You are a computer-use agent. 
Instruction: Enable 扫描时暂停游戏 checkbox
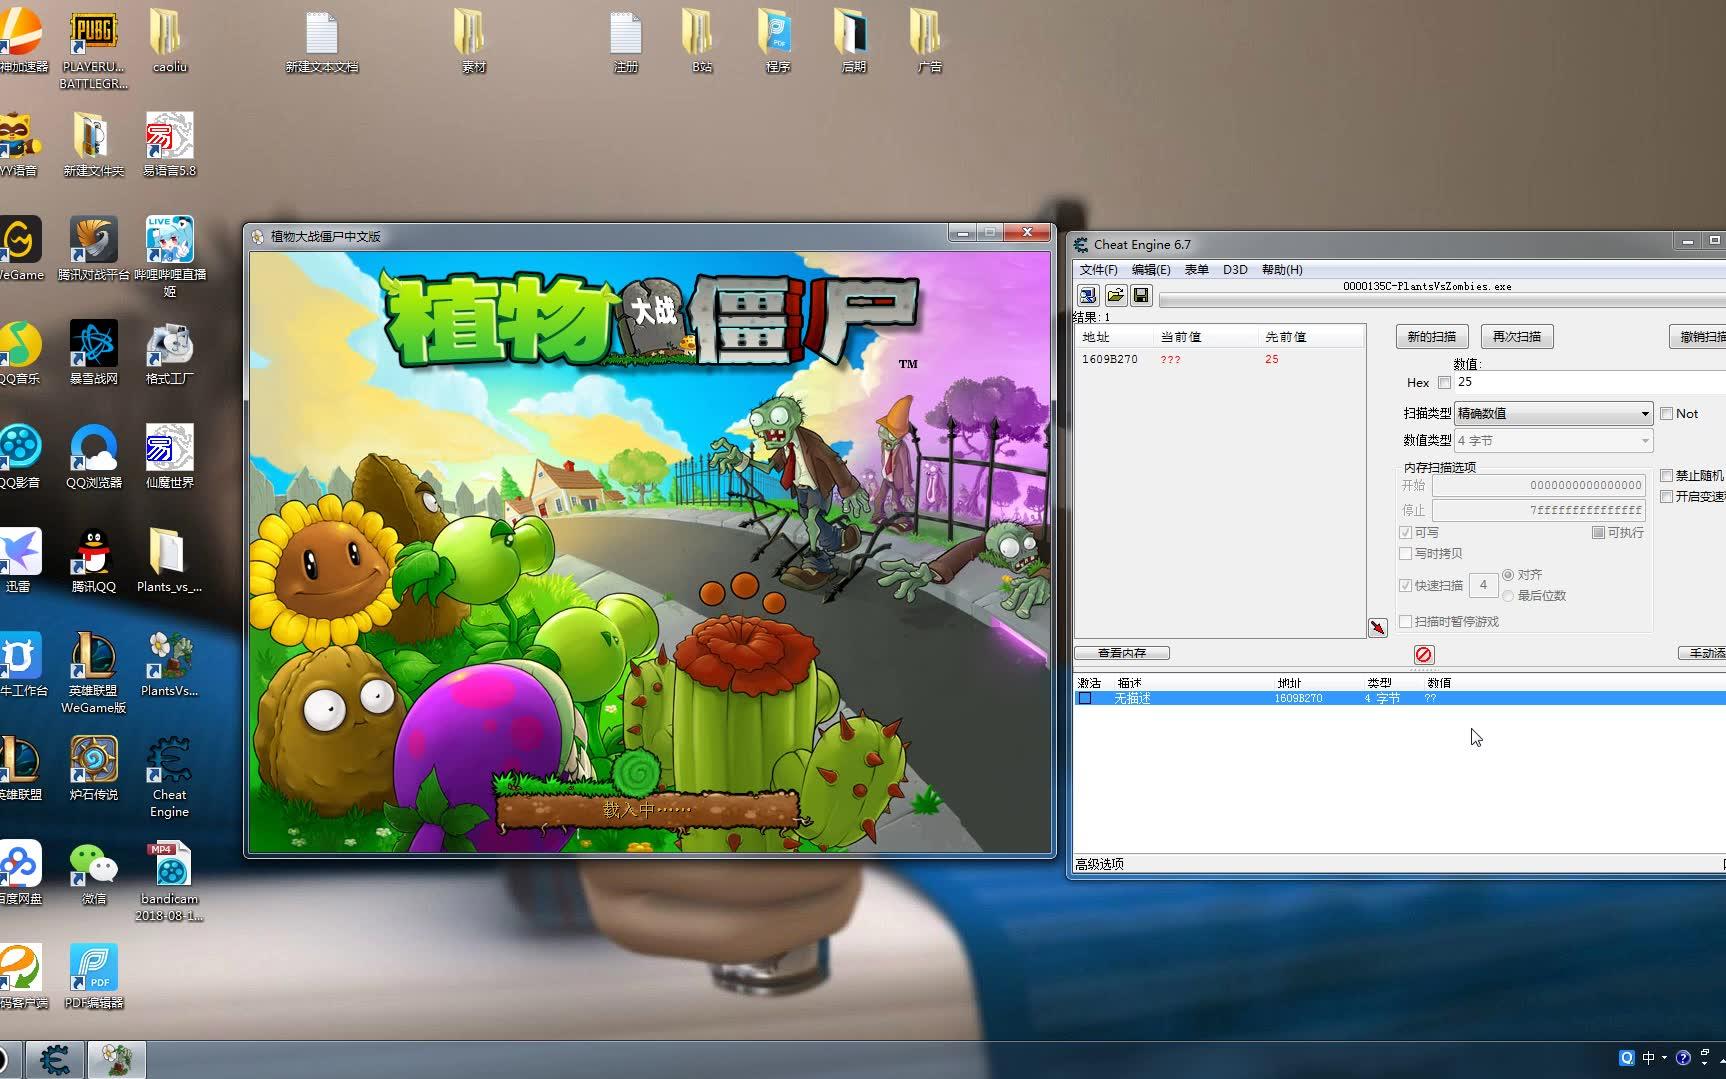[x=1405, y=621]
